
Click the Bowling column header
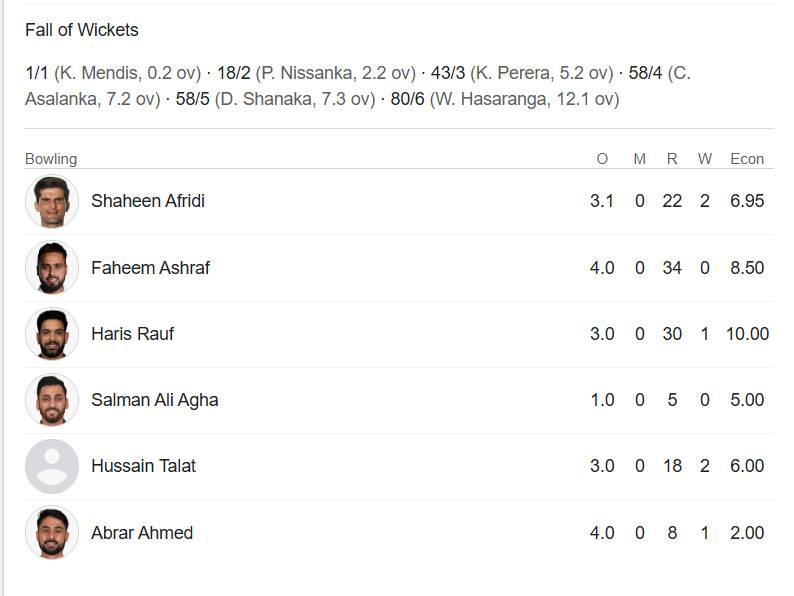pos(51,159)
